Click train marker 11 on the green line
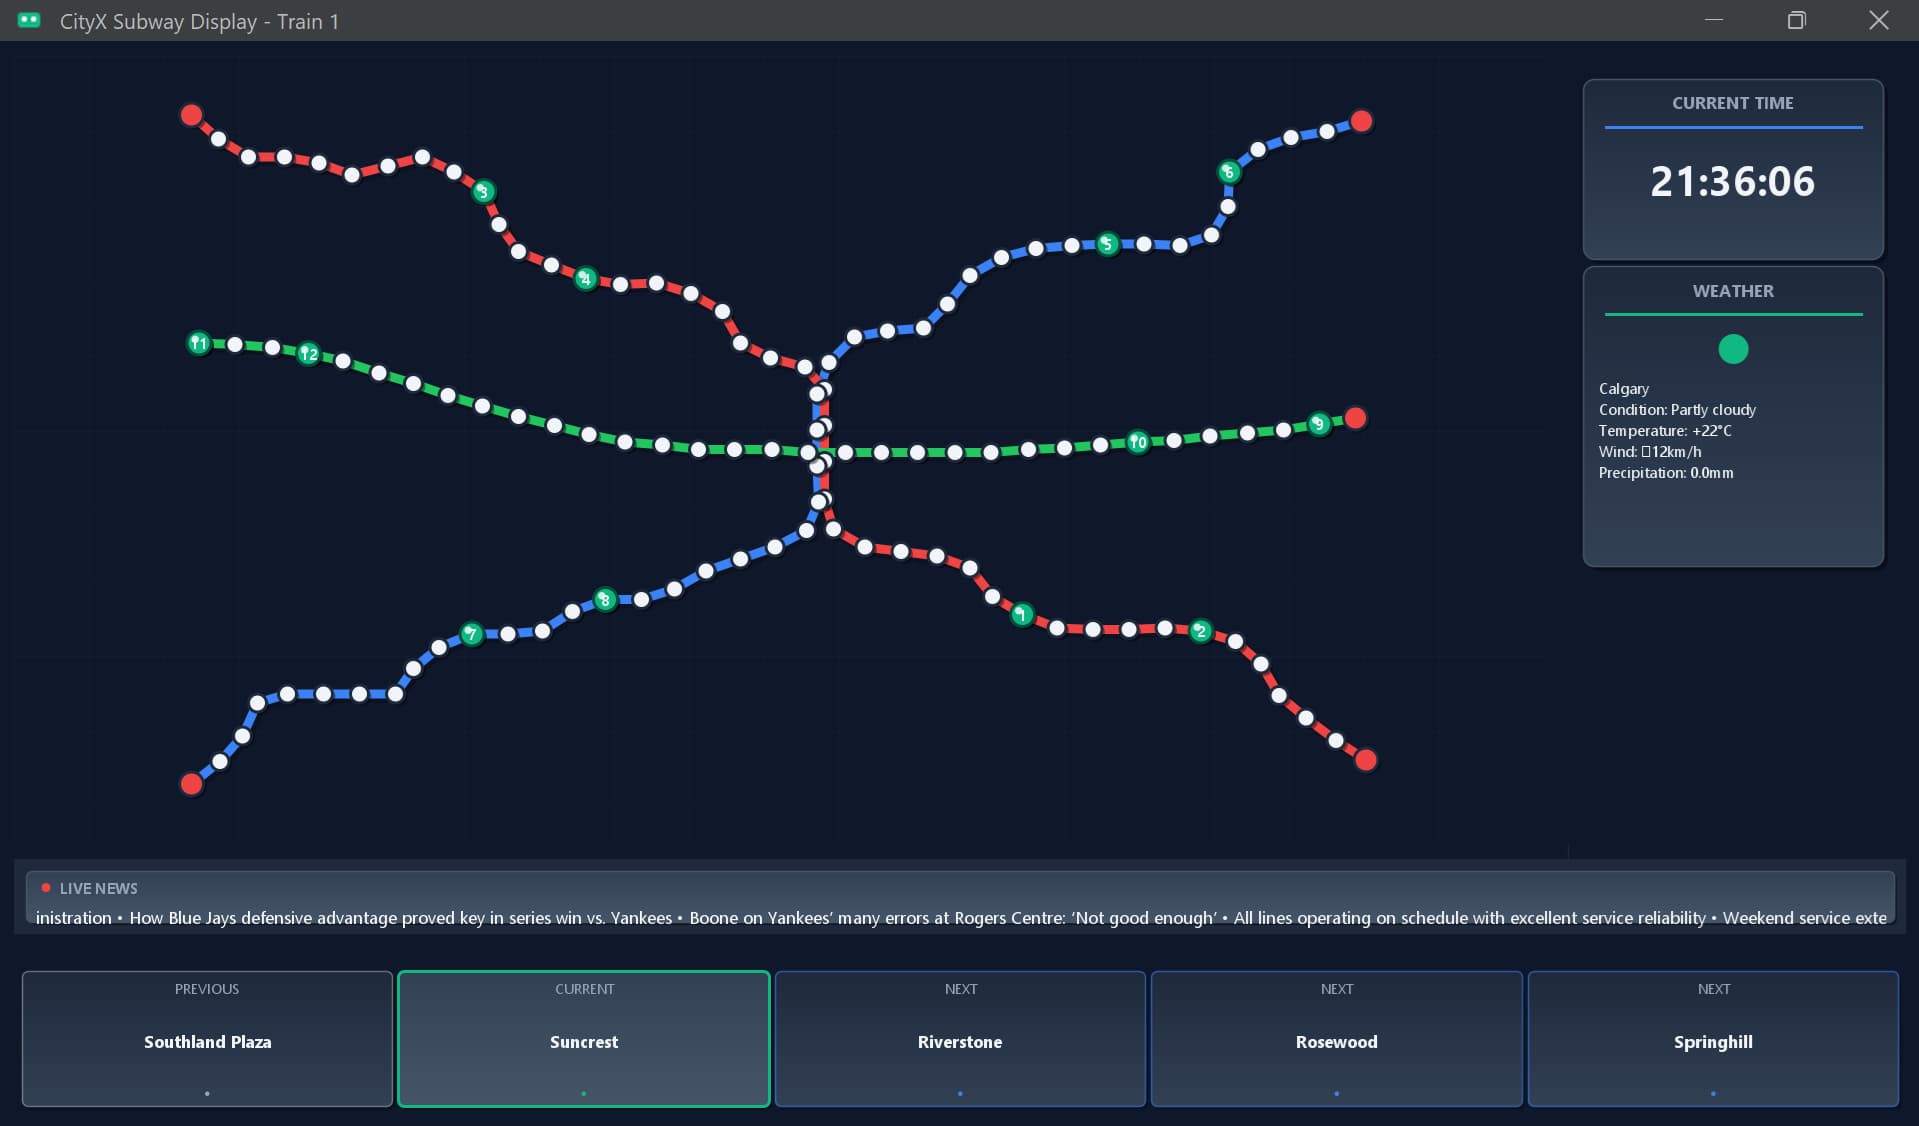The width and height of the screenshot is (1919, 1126). point(199,343)
